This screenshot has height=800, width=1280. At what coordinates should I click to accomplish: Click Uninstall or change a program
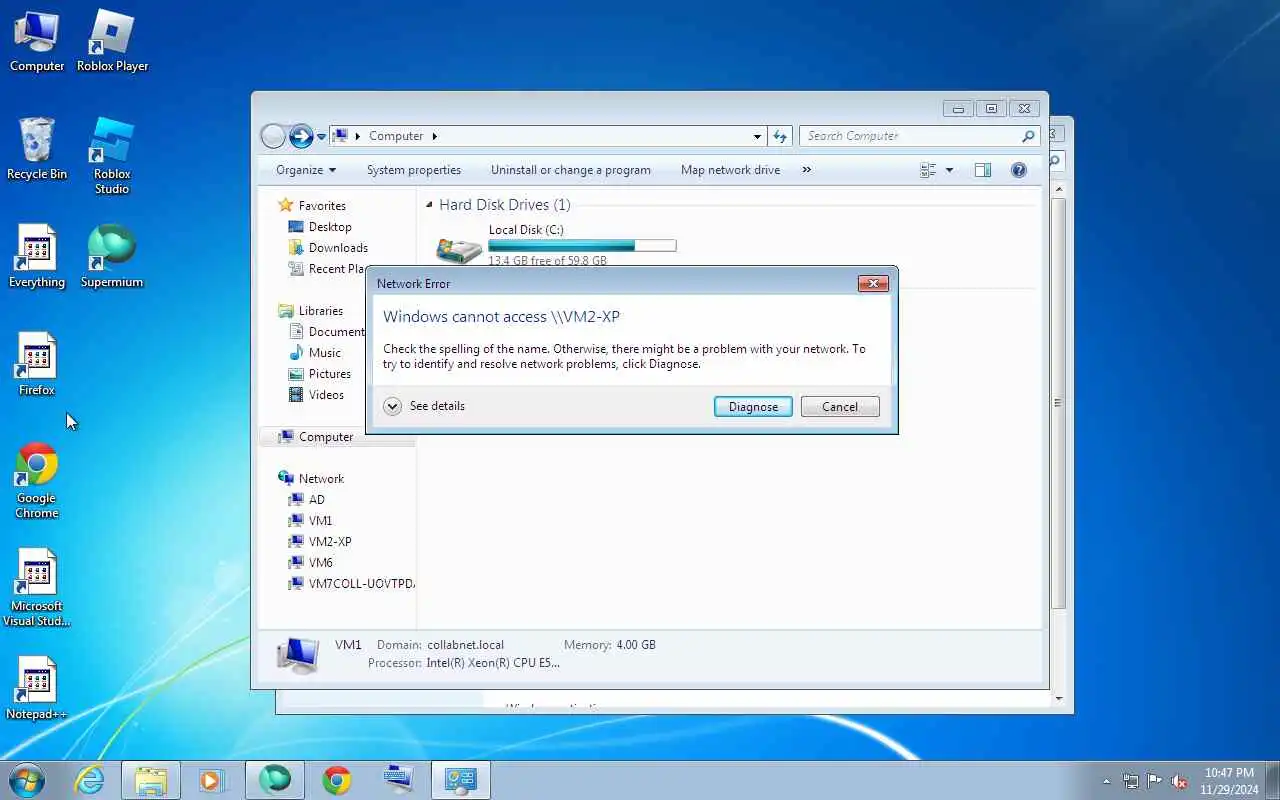[x=571, y=170]
